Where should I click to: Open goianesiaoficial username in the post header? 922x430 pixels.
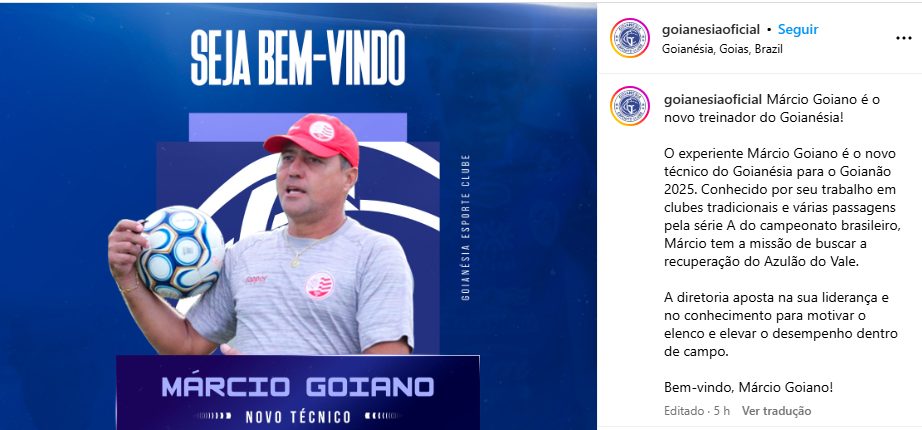pos(711,29)
